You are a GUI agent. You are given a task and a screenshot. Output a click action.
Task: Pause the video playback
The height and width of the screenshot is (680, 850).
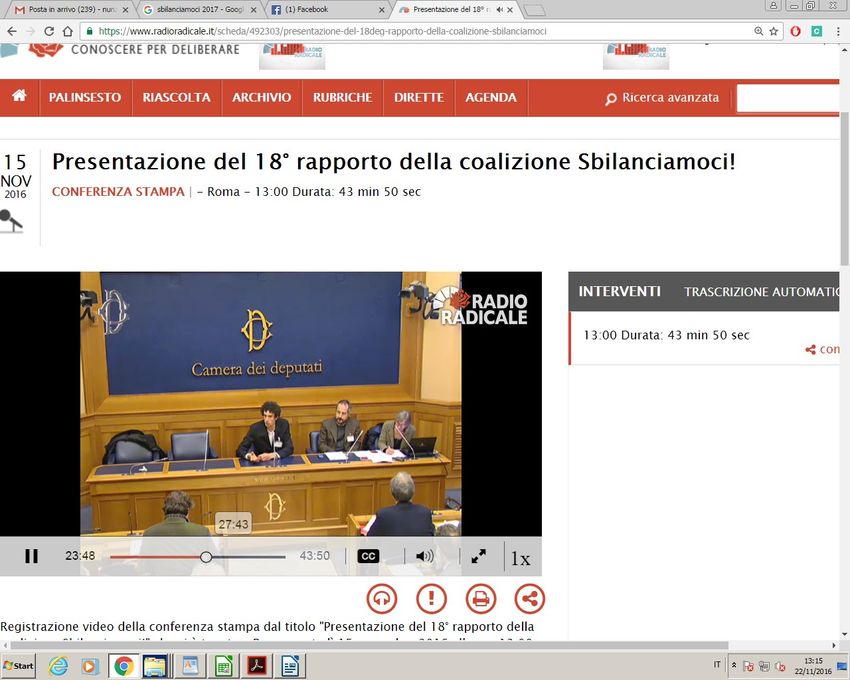coord(31,557)
